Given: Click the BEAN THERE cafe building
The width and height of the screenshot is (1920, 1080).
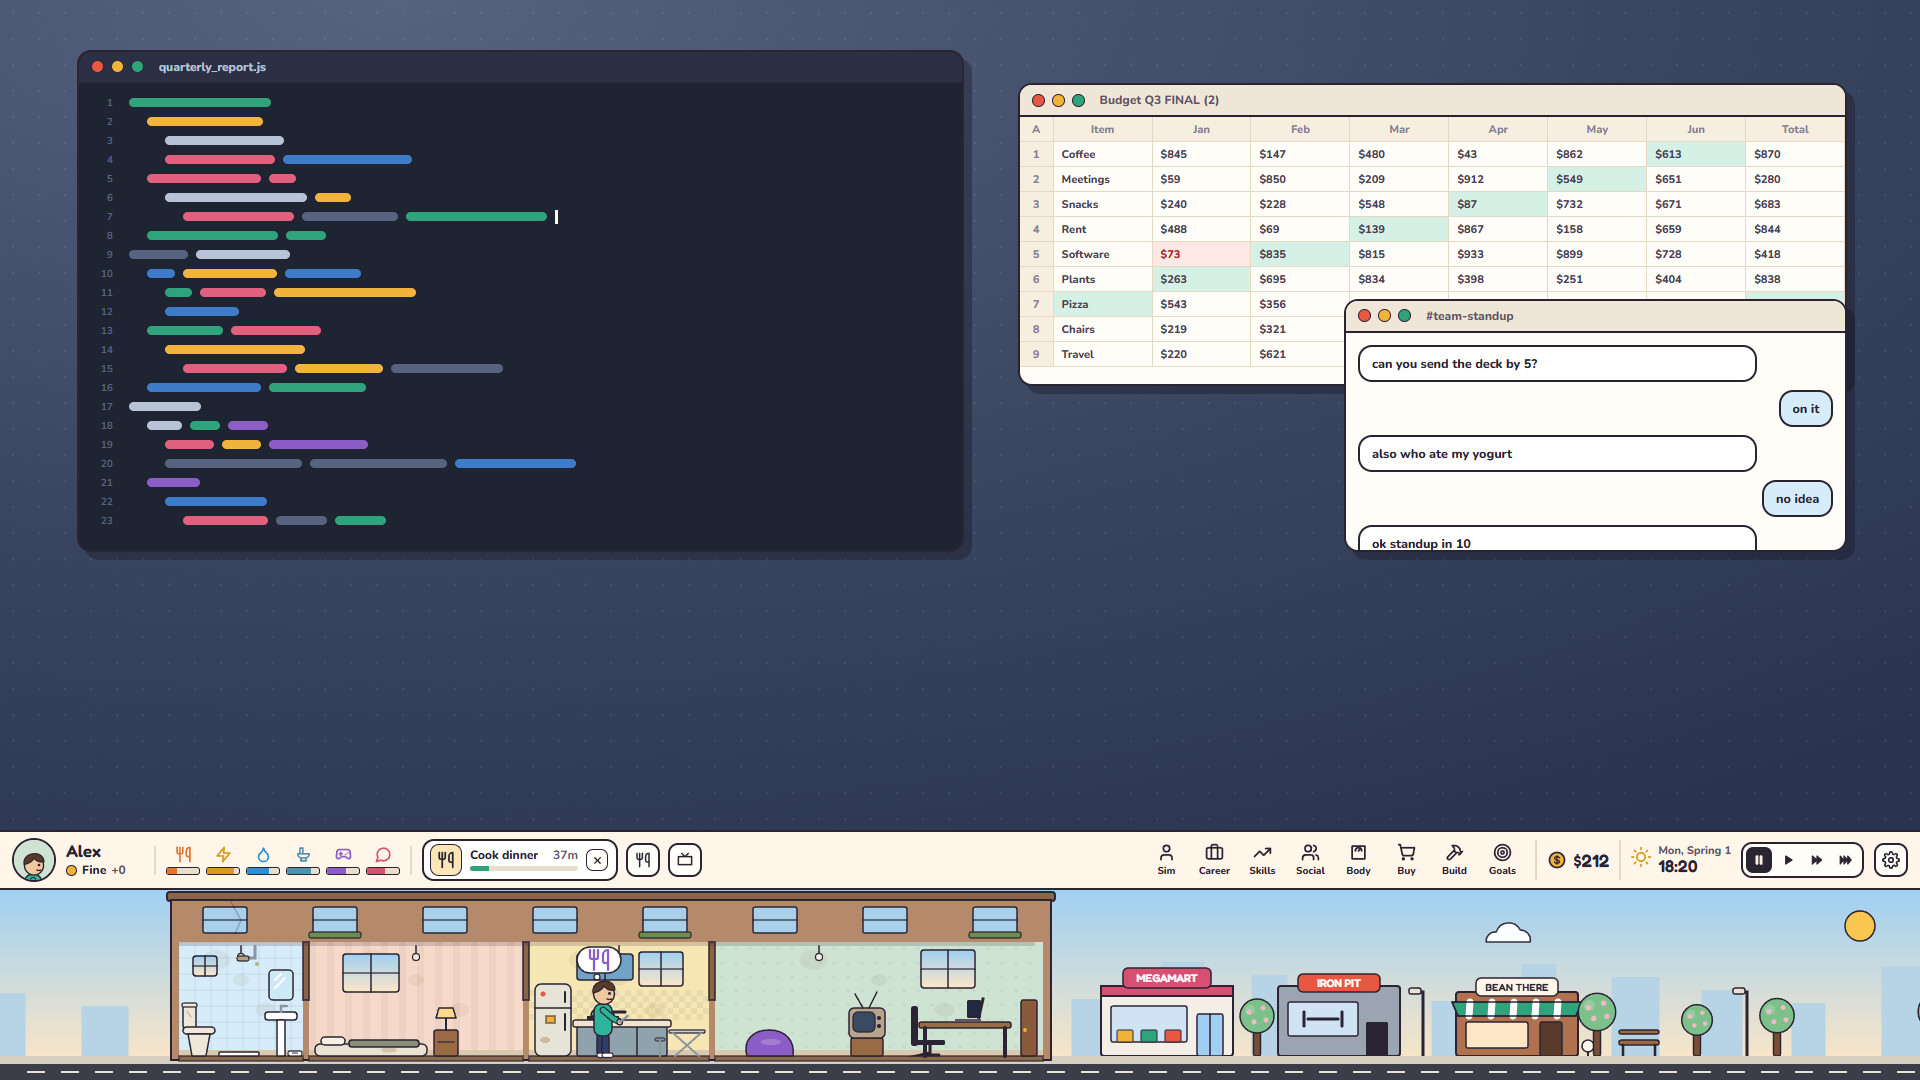Looking at the screenshot, I should [1517, 1017].
